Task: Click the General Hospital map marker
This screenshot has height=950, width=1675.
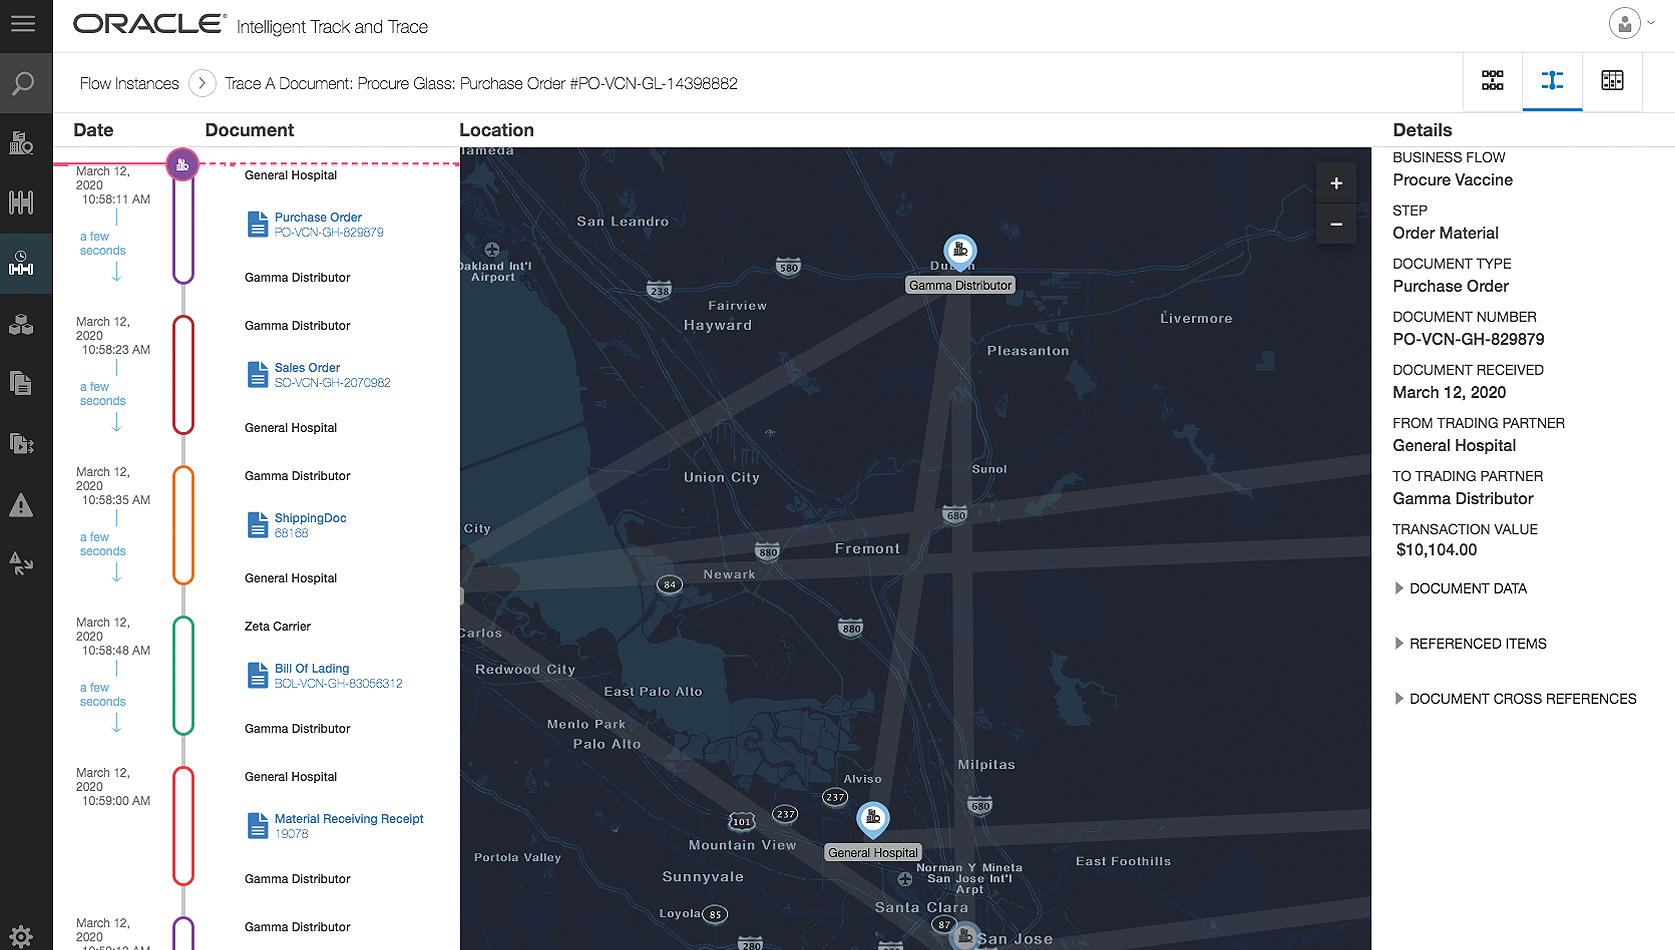Action: pos(873,819)
